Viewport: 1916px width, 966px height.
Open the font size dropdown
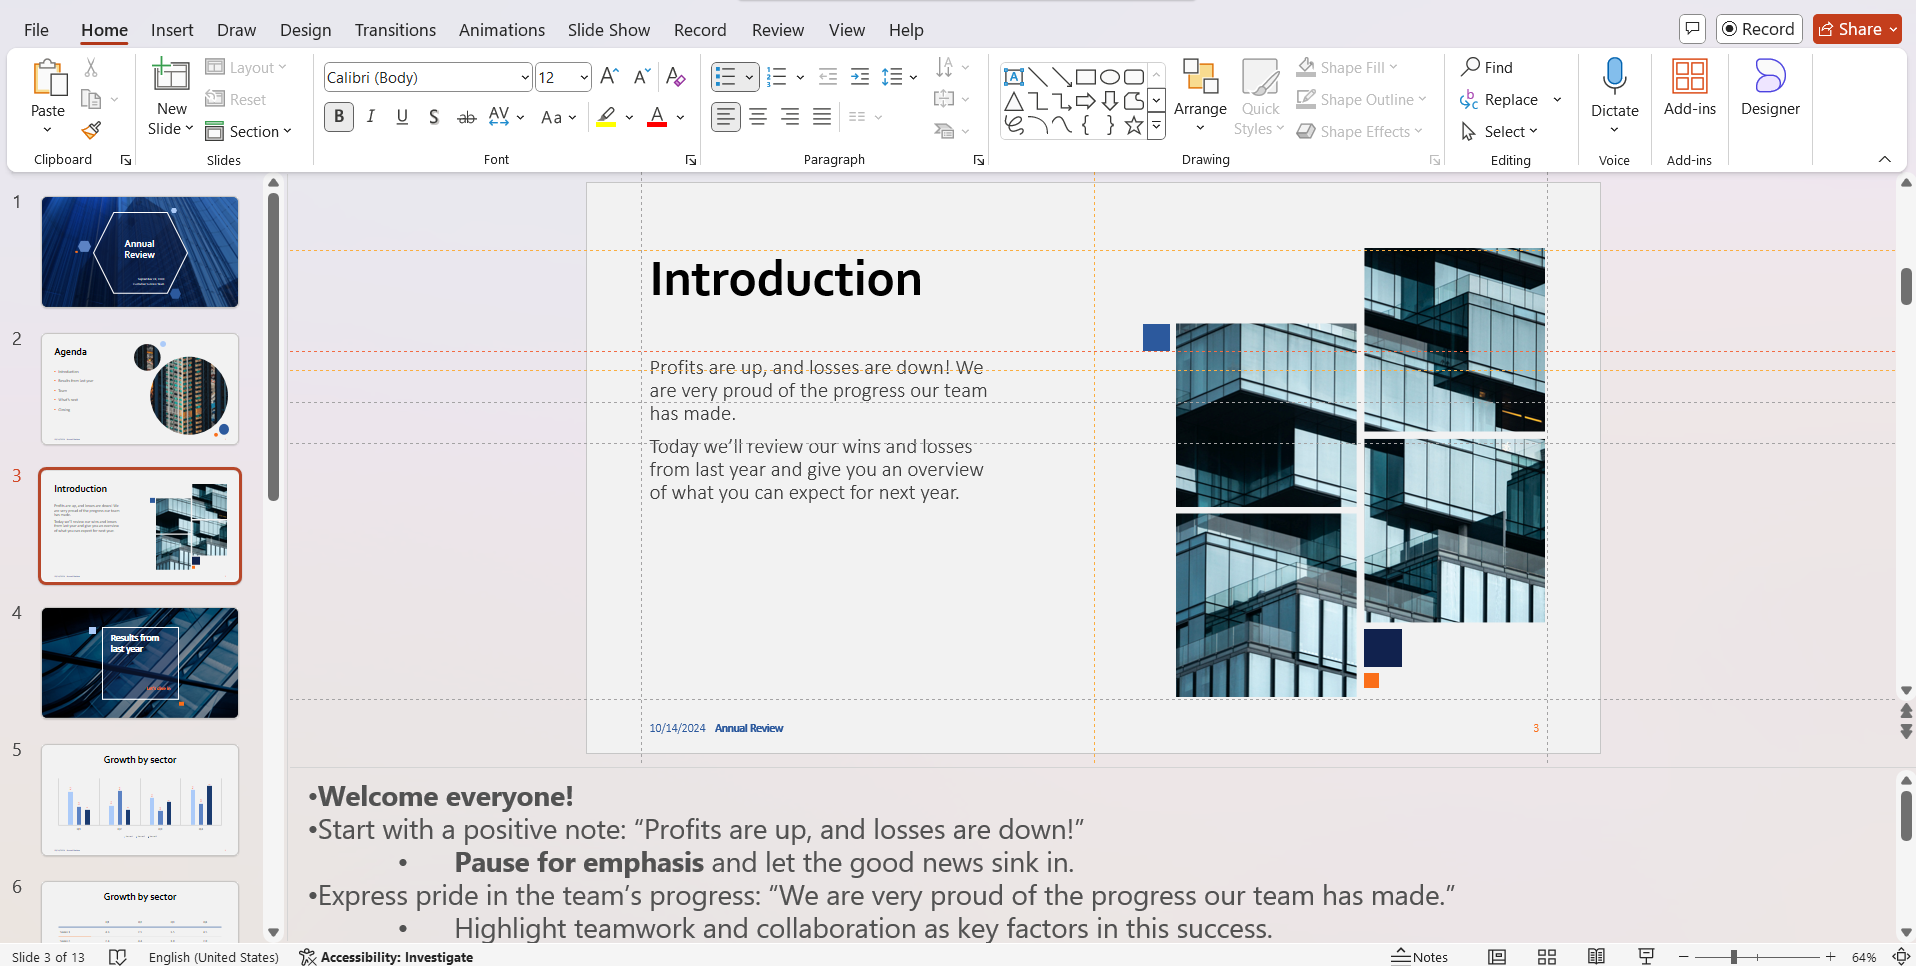[x=584, y=77]
